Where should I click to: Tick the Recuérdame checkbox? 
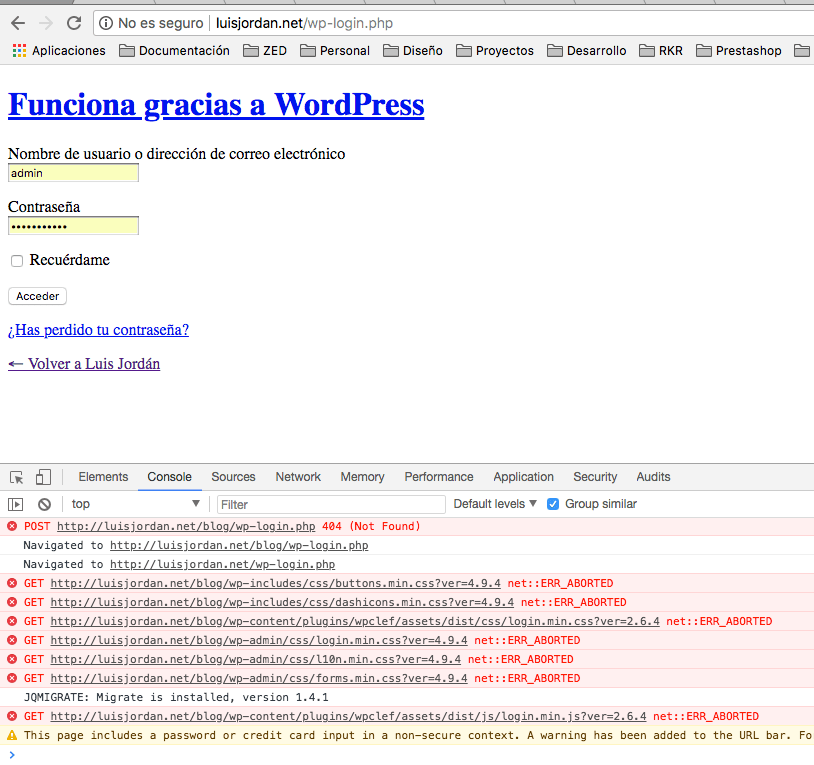17,261
